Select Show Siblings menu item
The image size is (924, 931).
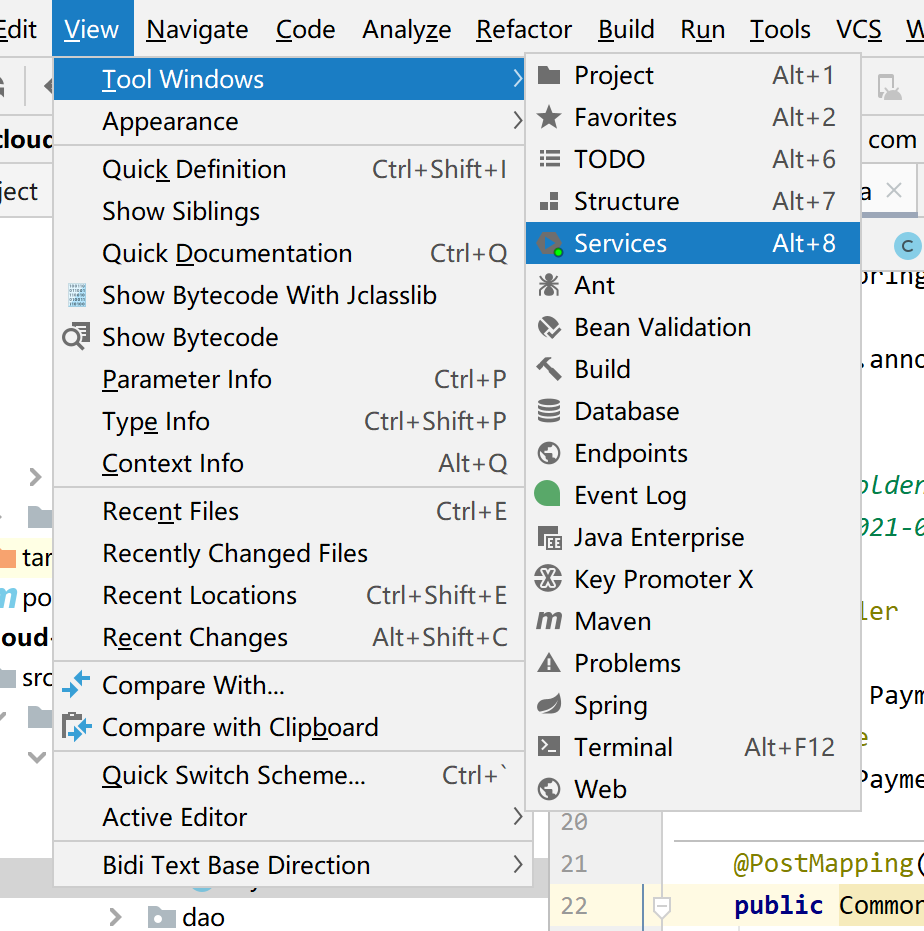[290, 211]
